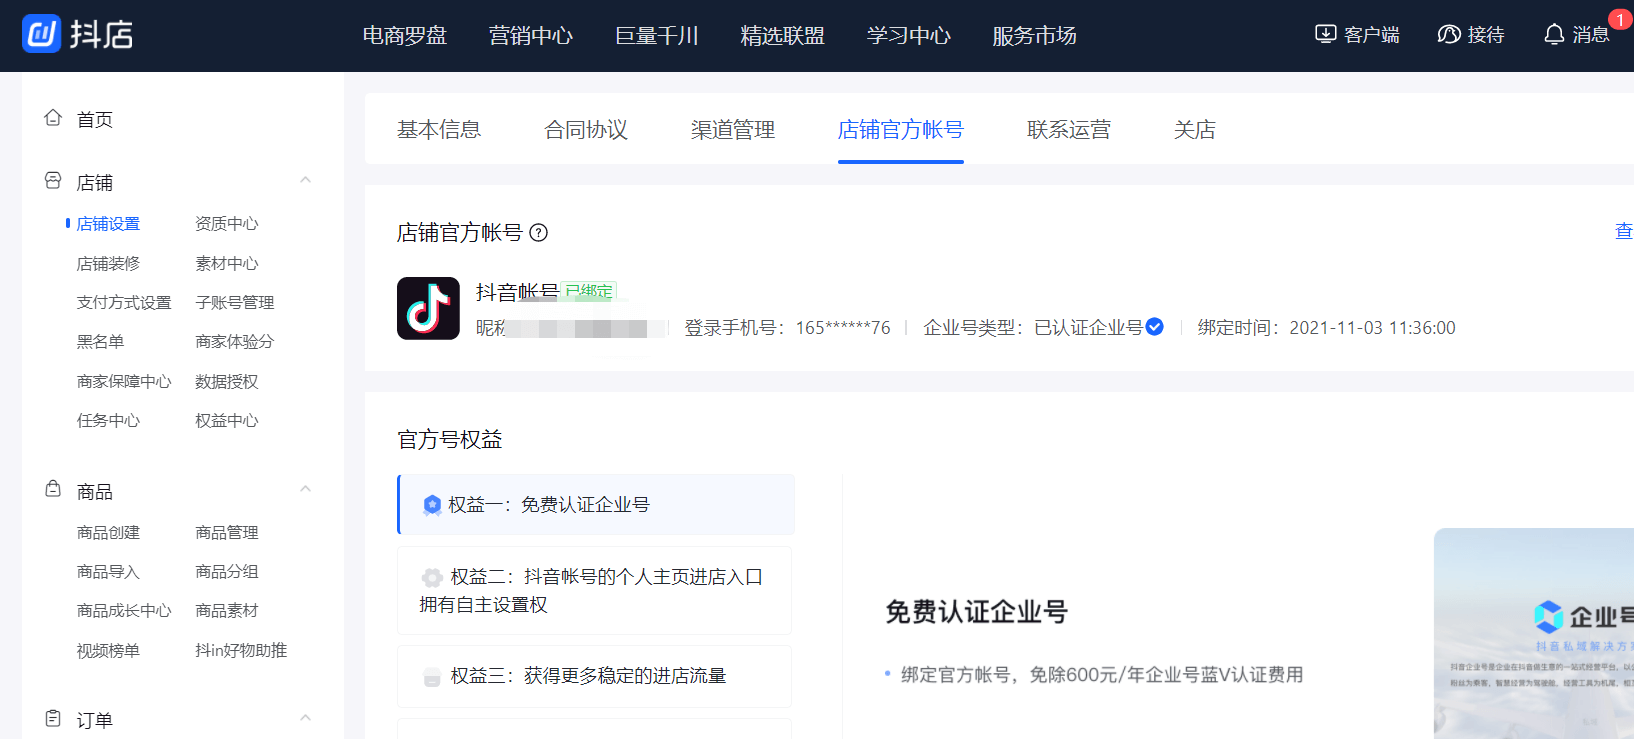Switch to the 合同协议 tab
Image resolution: width=1634 pixels, height=739 pixels.
(x=586, y=129)
